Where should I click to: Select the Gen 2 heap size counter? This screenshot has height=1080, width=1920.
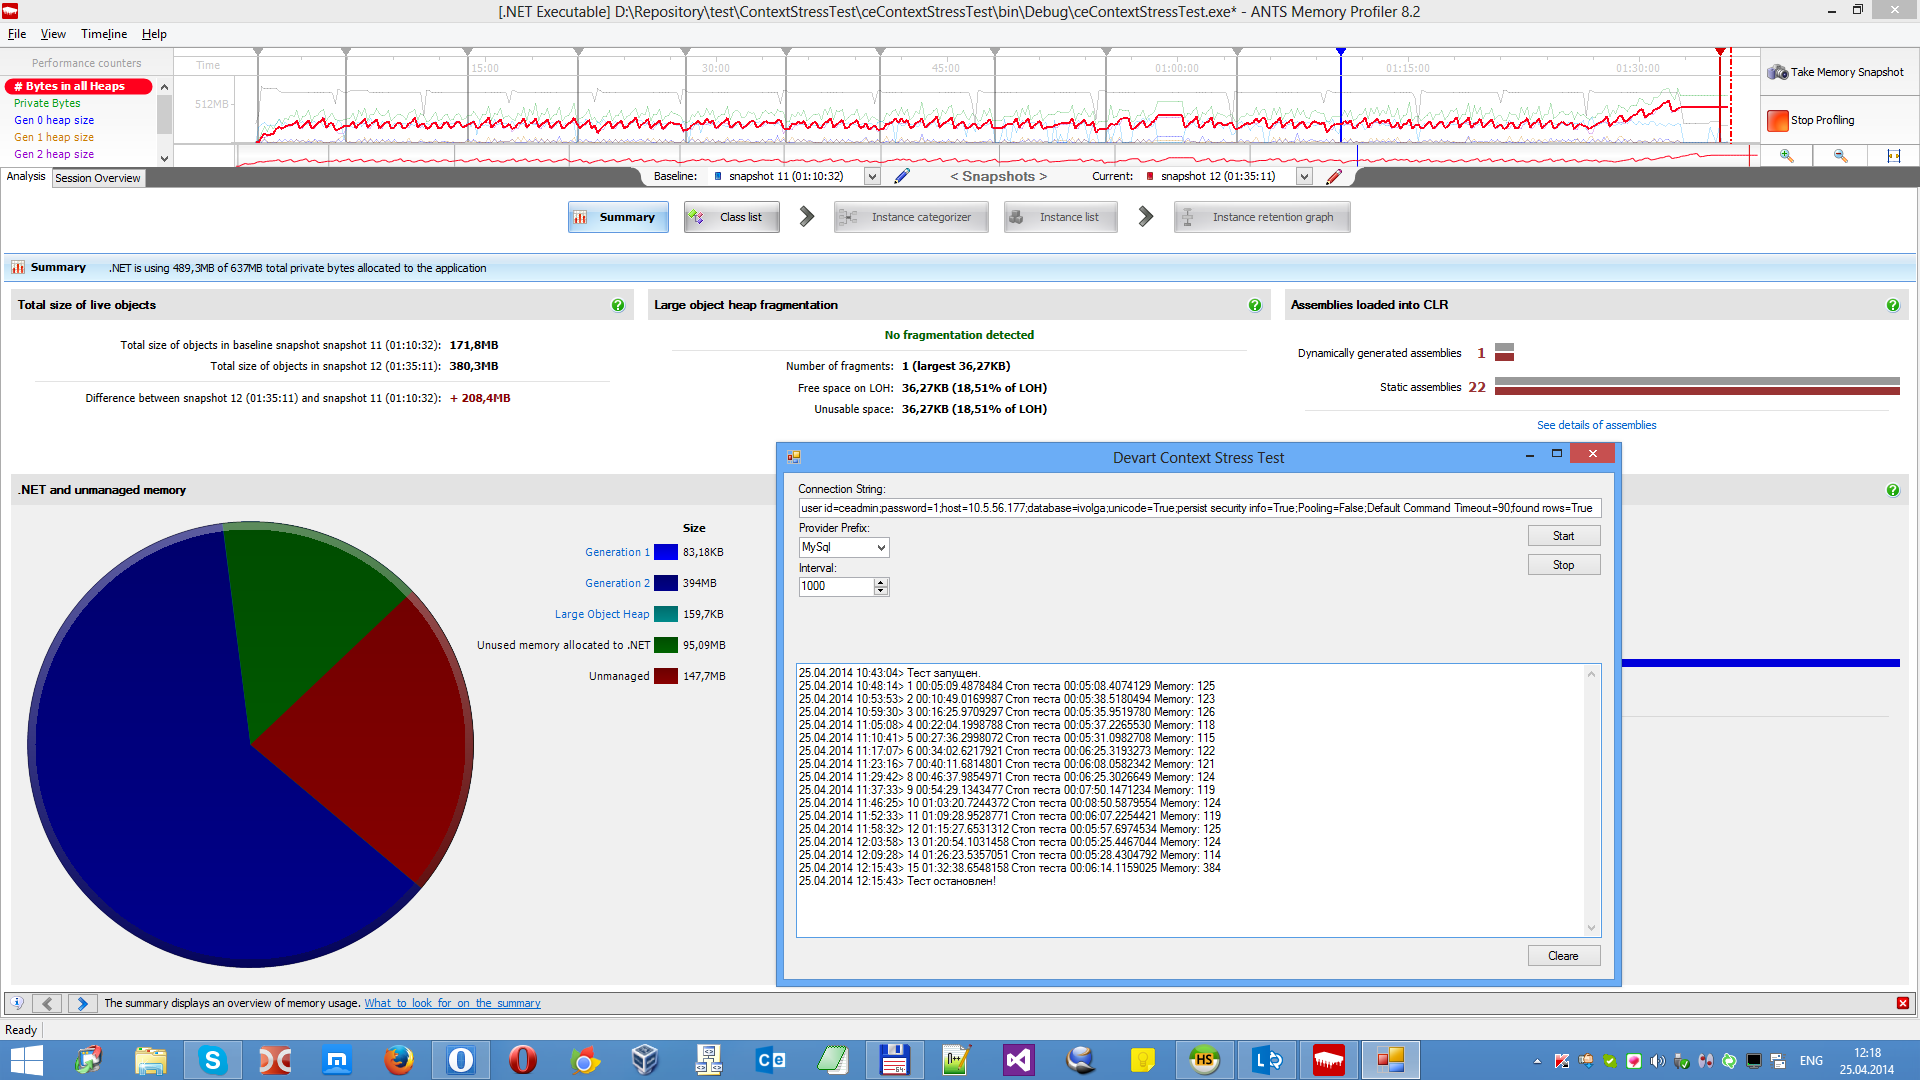coord(54,154)
